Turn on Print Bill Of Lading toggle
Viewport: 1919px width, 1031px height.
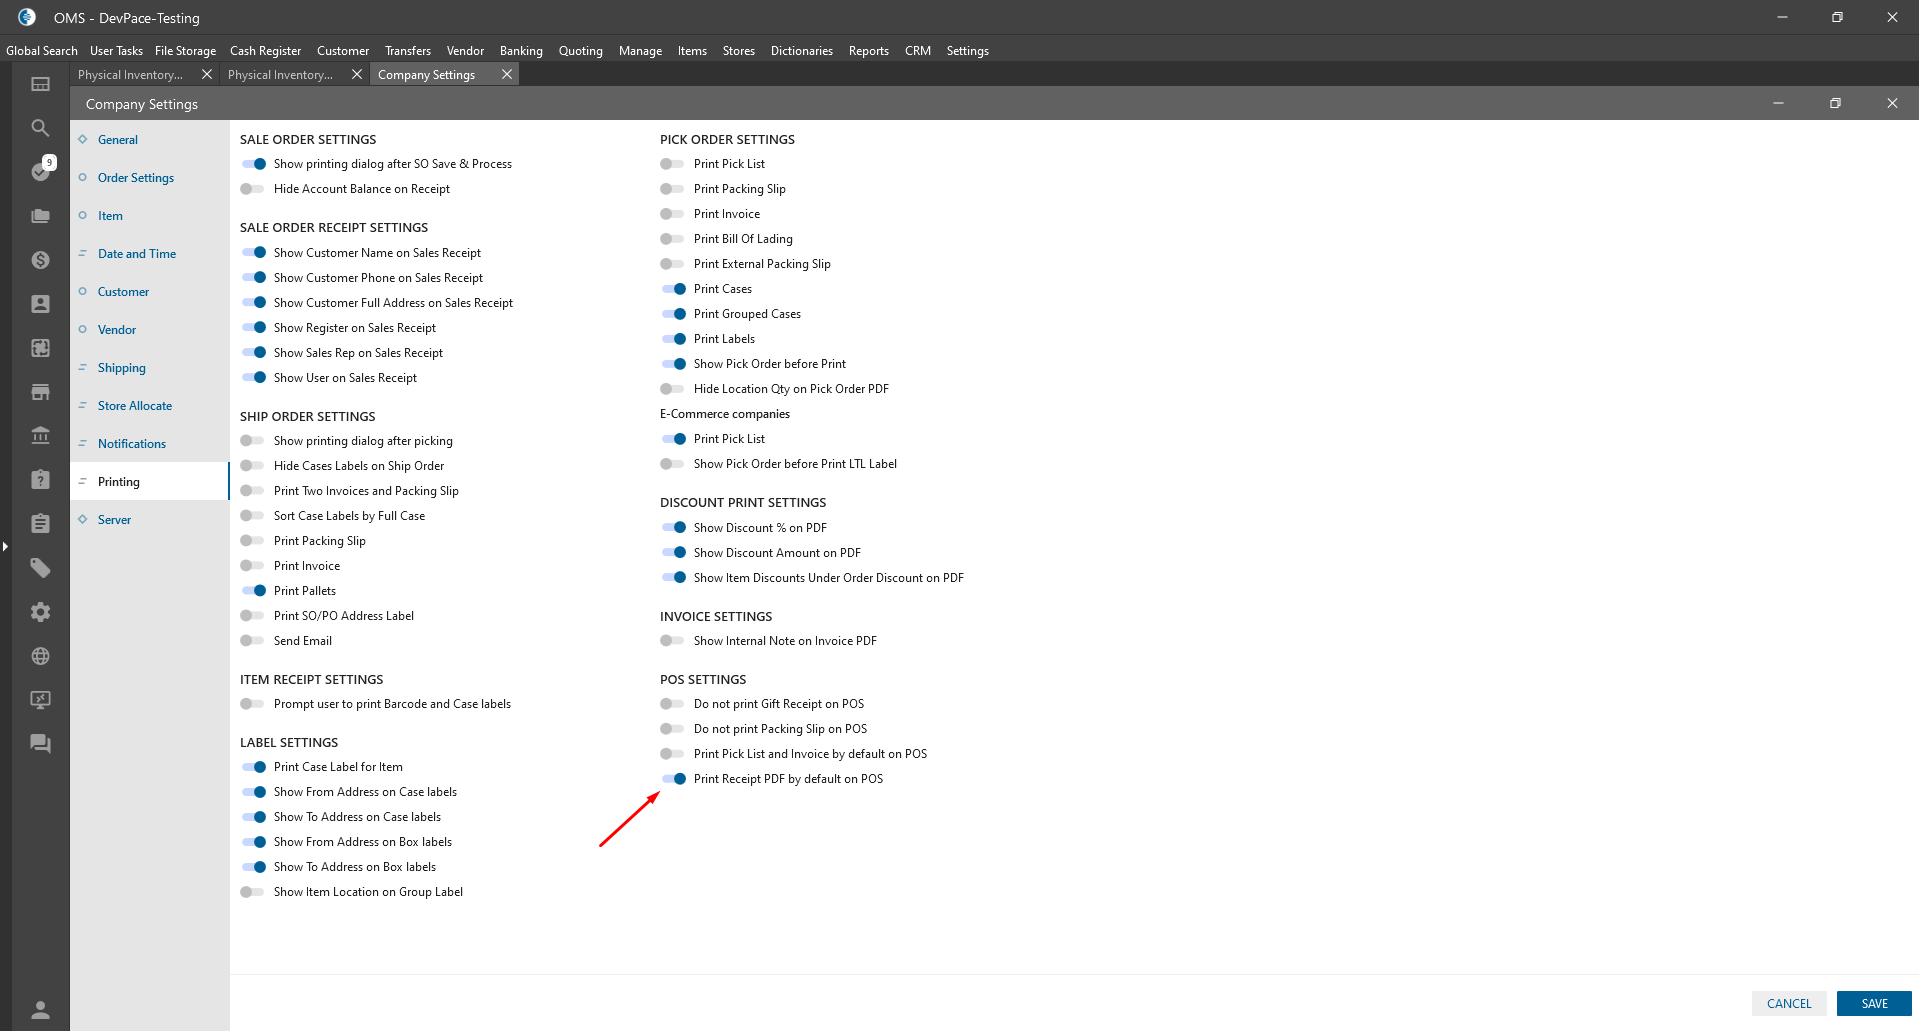point(673,239)
